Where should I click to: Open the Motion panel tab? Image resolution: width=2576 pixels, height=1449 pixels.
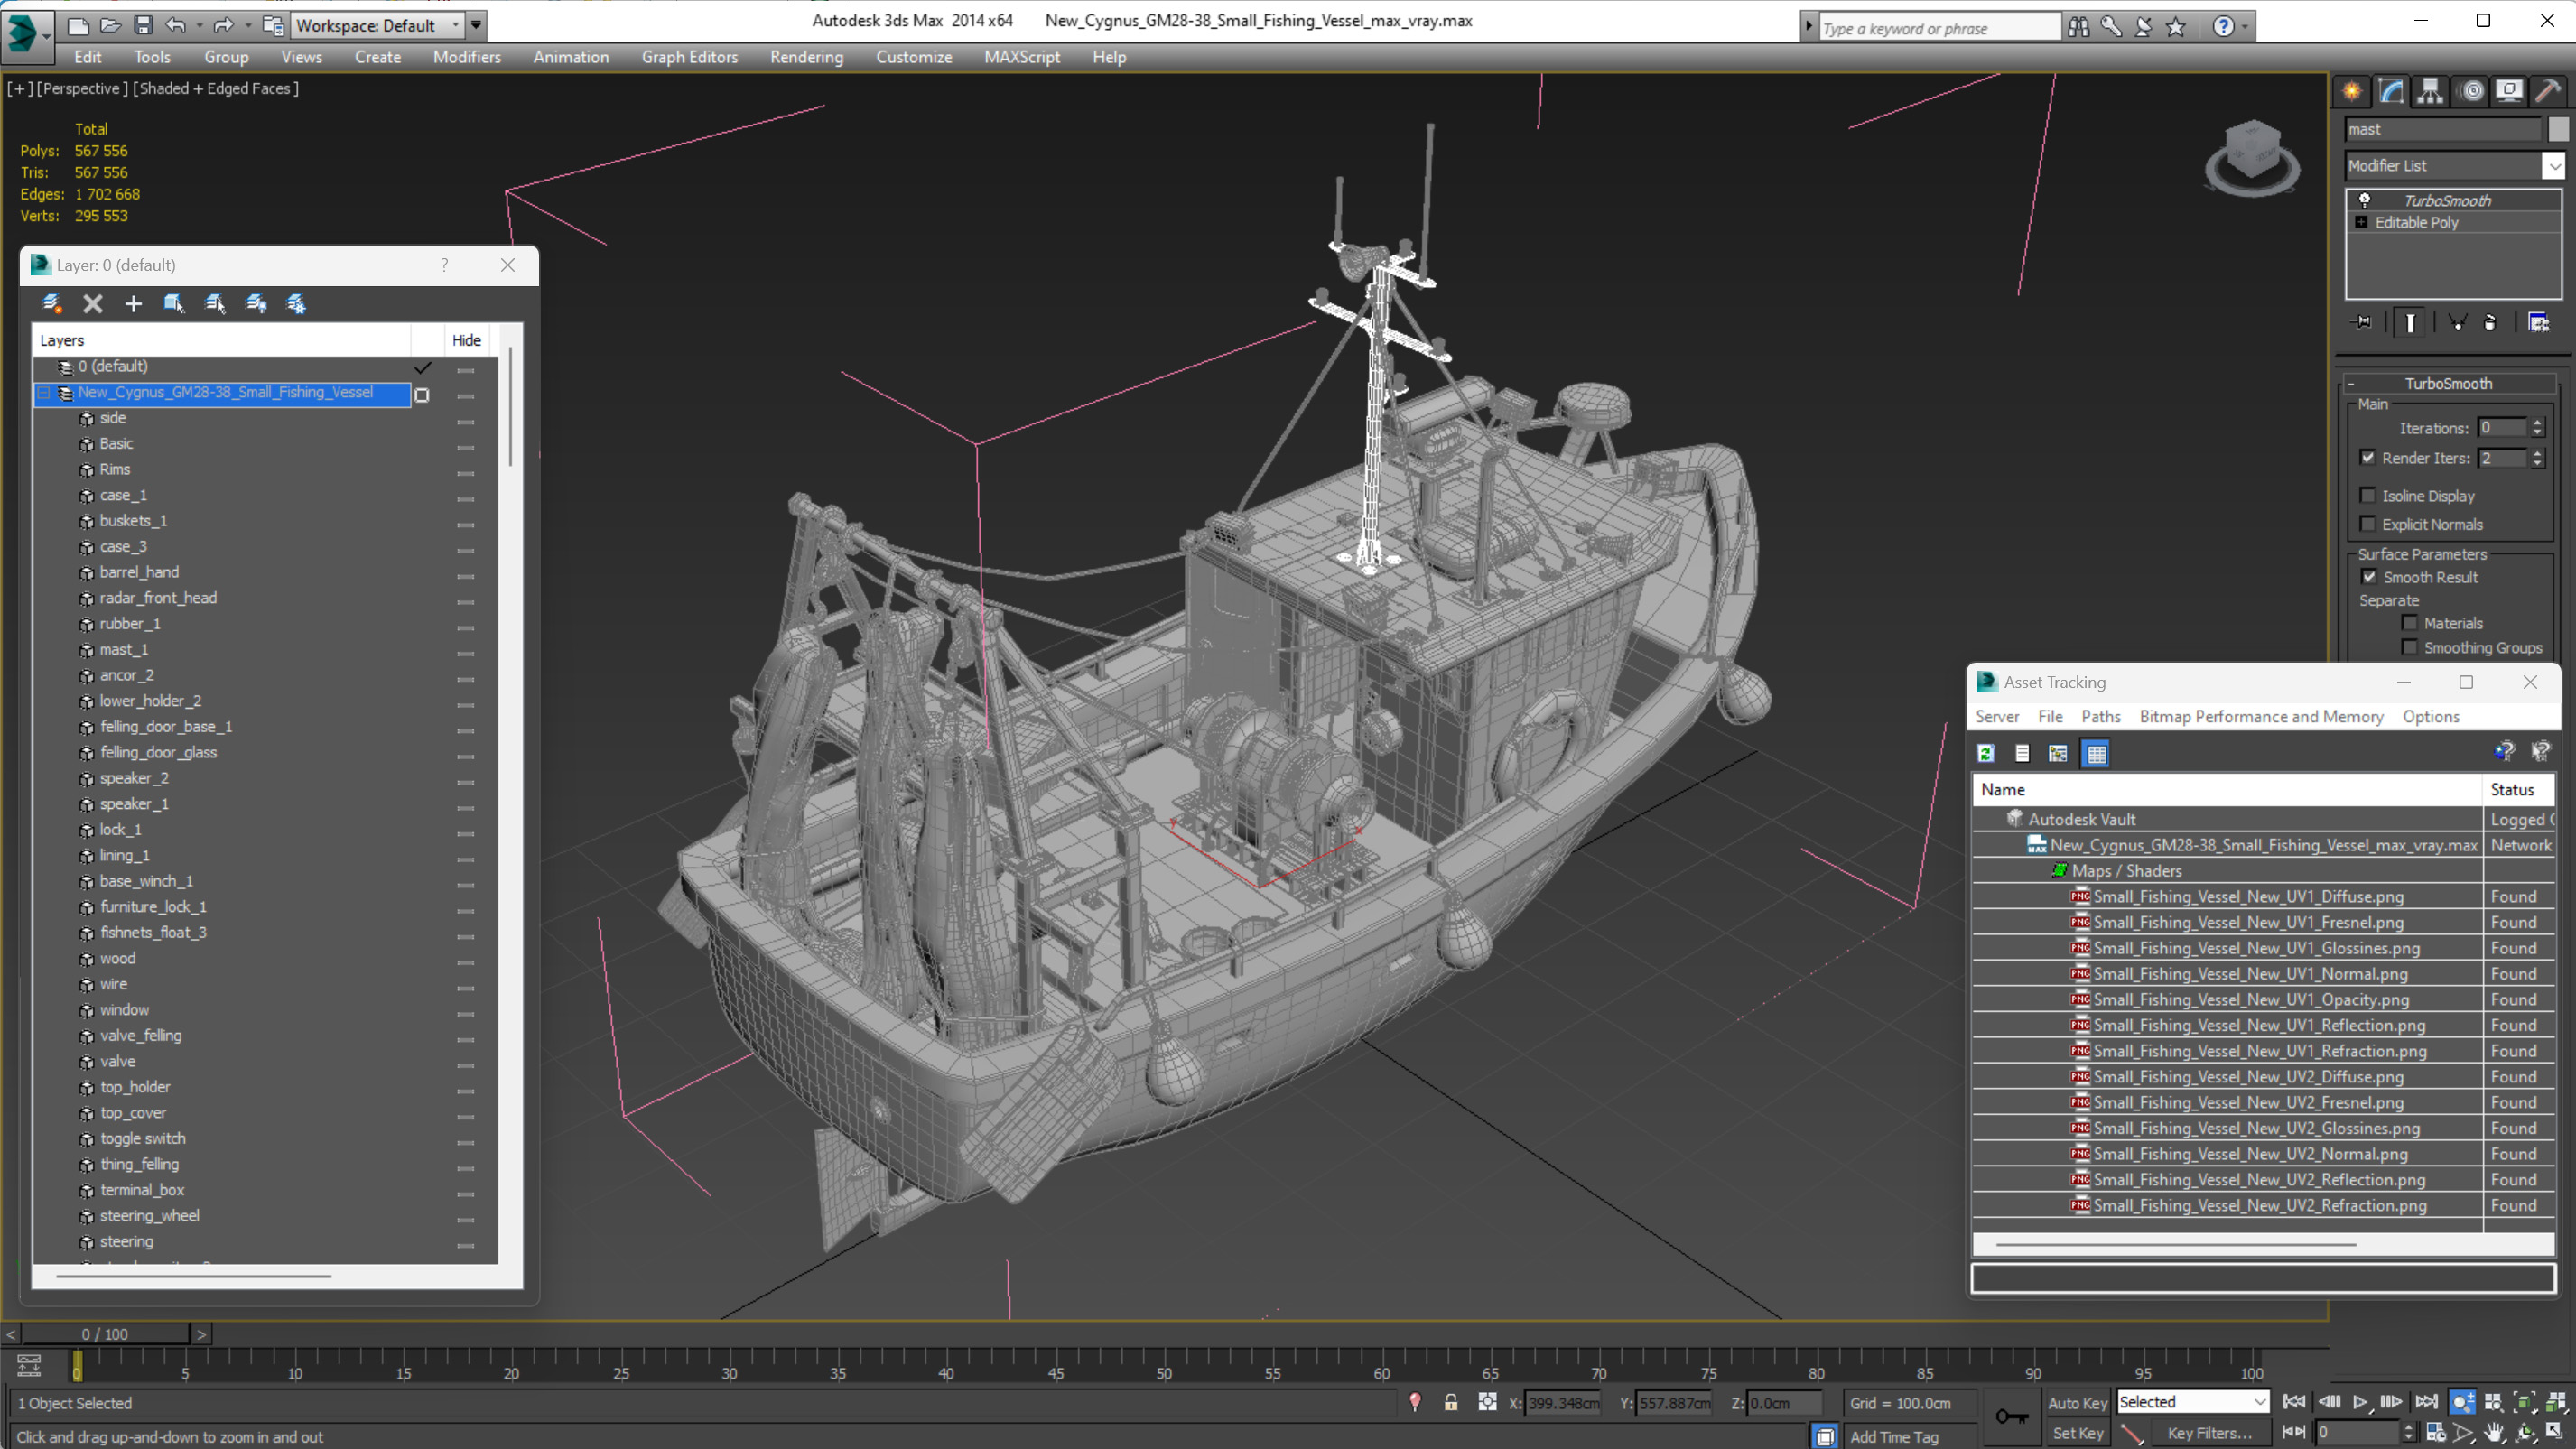click(x=2471, y=92)
